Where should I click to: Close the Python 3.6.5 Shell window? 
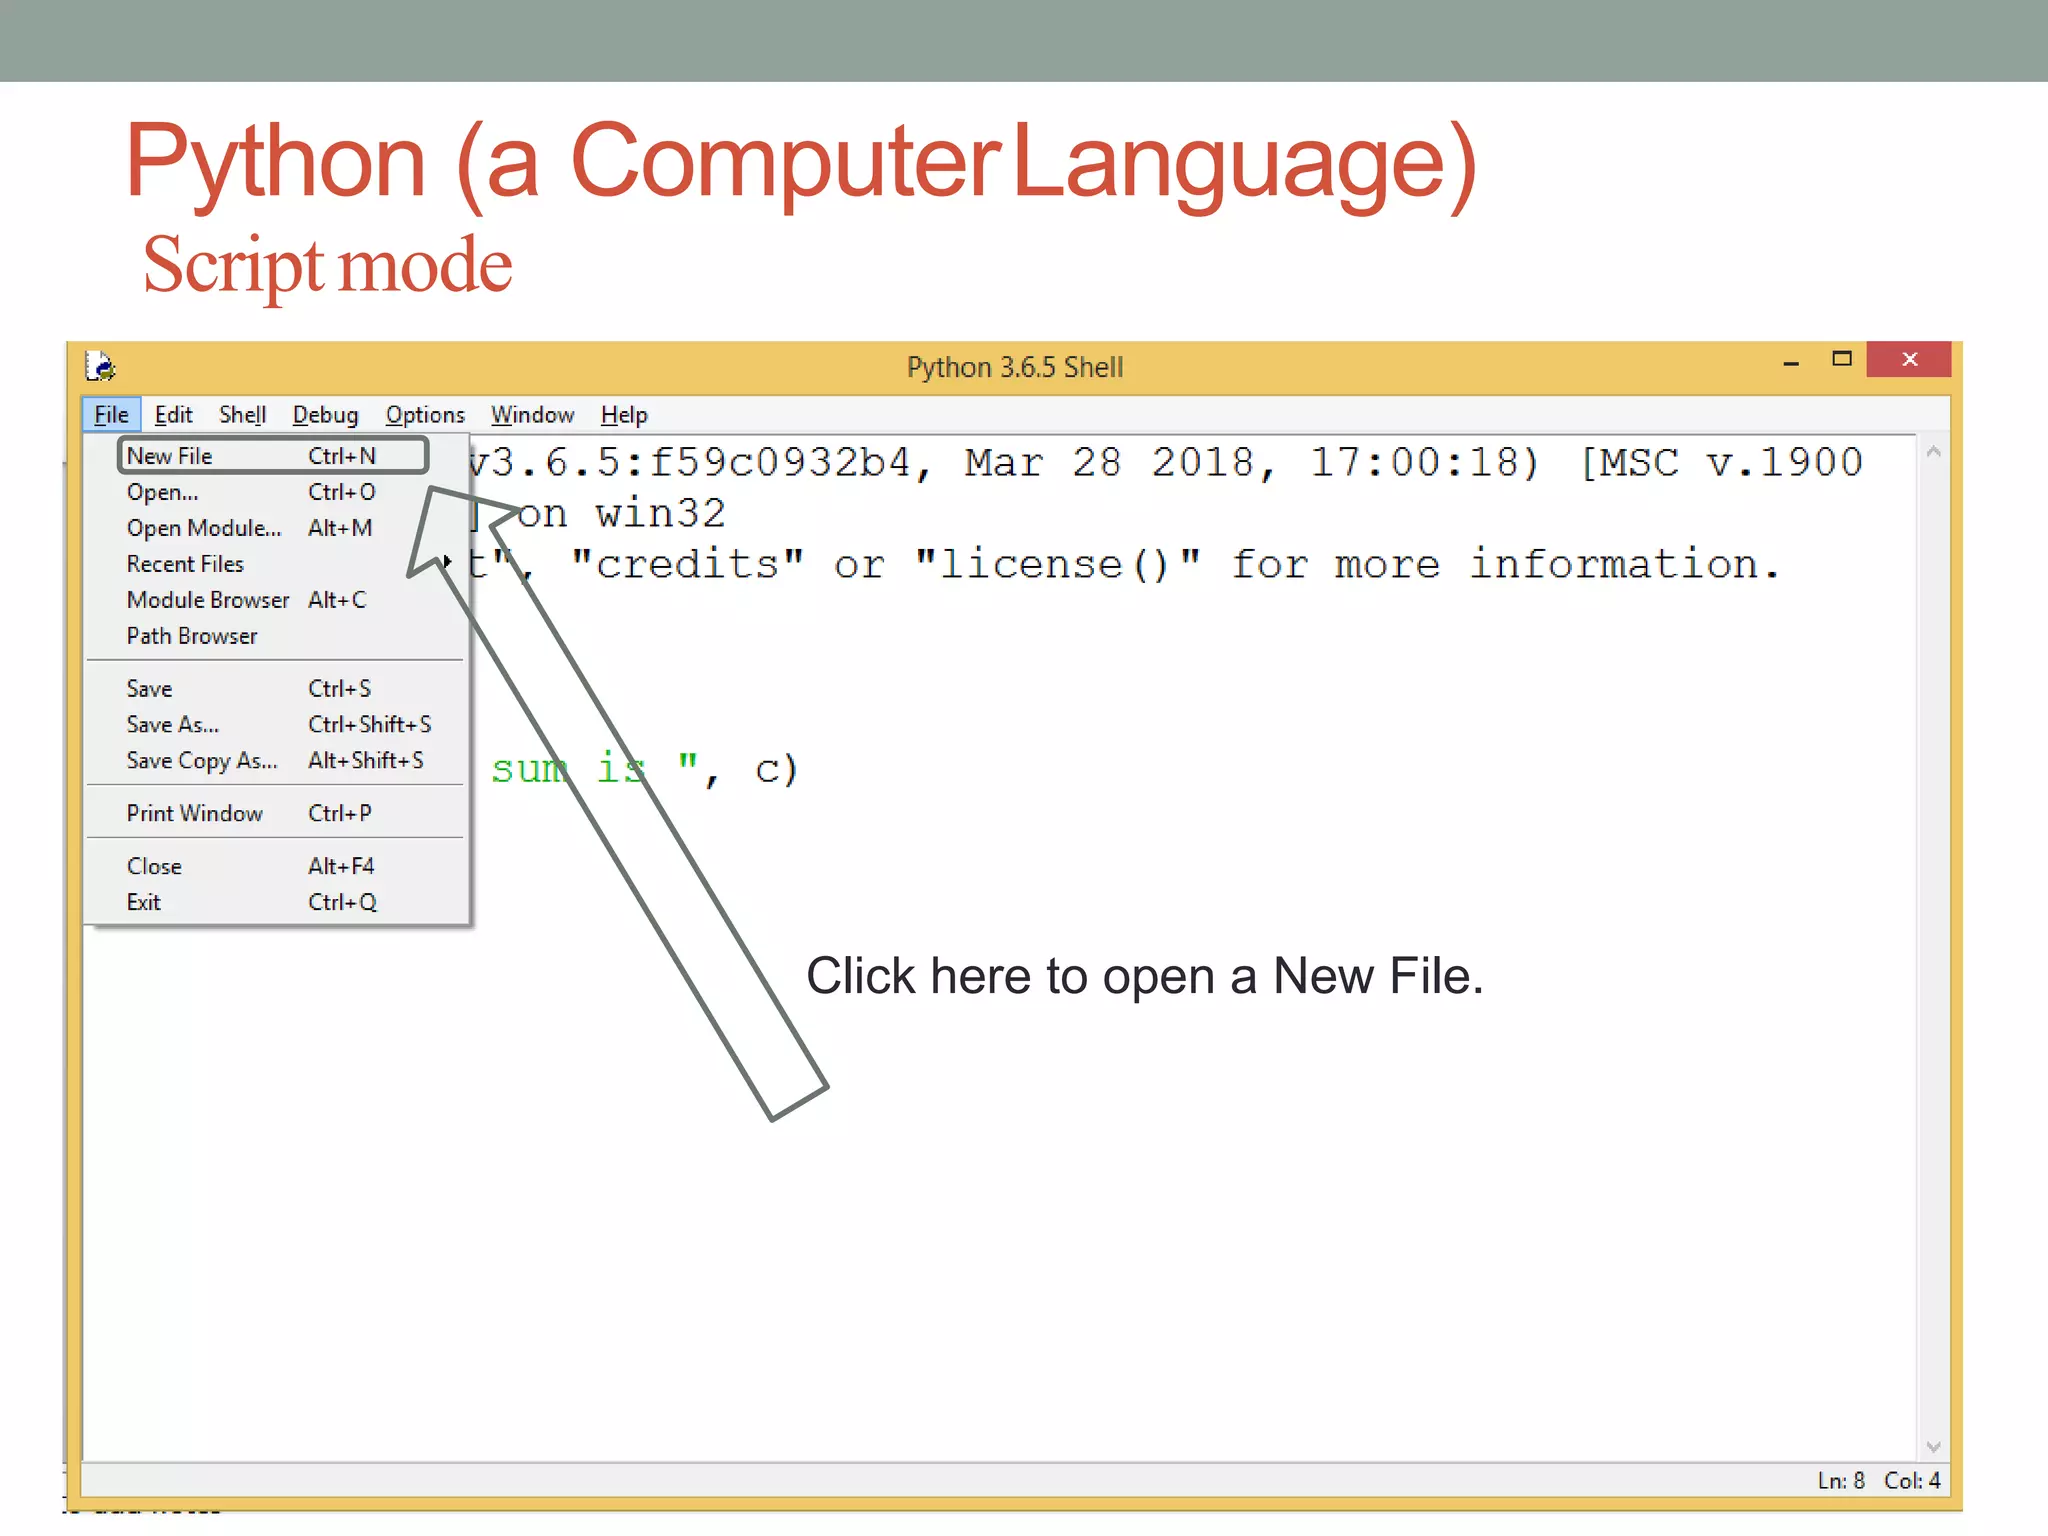1909,359
